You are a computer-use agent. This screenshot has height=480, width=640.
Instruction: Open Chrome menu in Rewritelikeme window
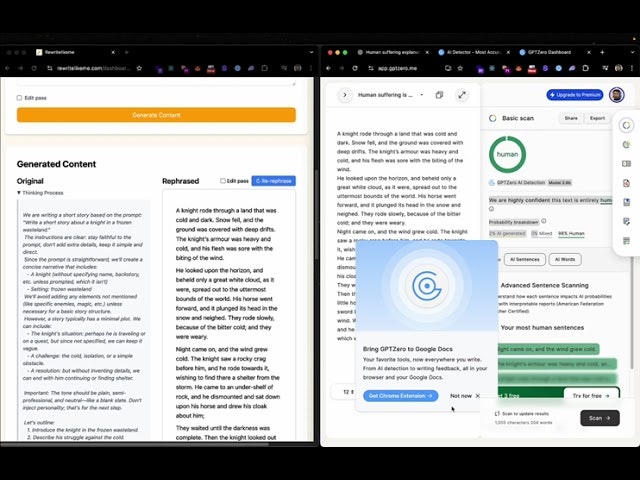pyautogui.click(x=311, y=68)
